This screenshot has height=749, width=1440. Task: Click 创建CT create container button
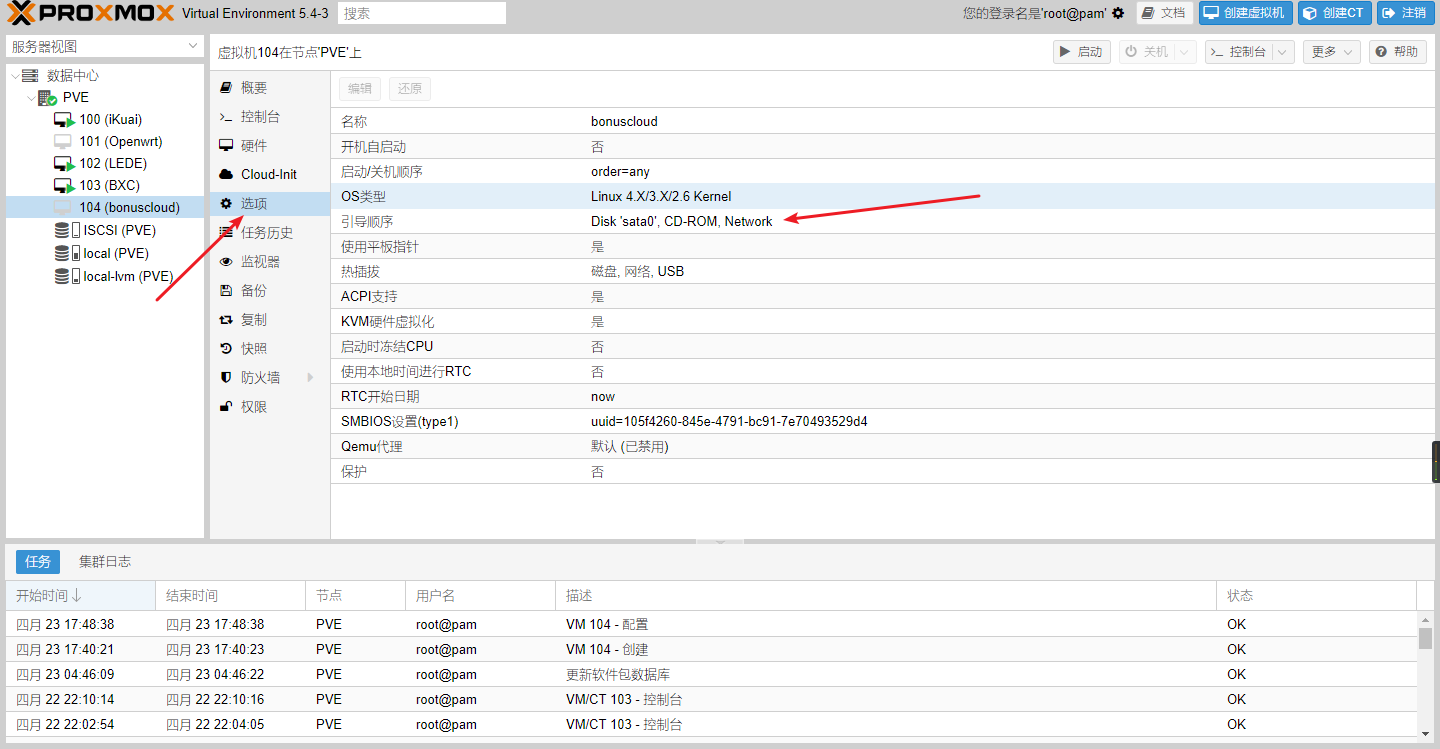tap(1334, 13)
